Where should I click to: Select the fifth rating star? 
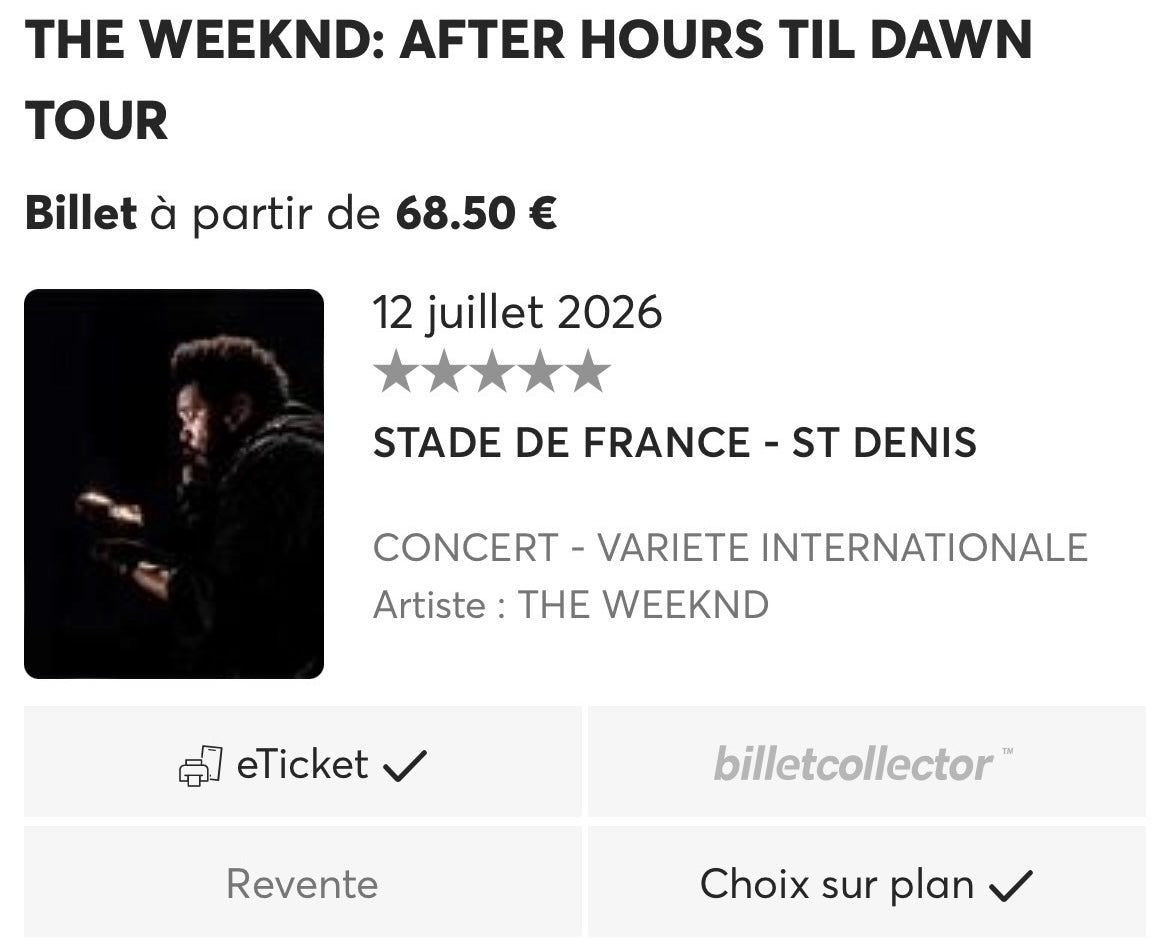click(x=589, y=372)
